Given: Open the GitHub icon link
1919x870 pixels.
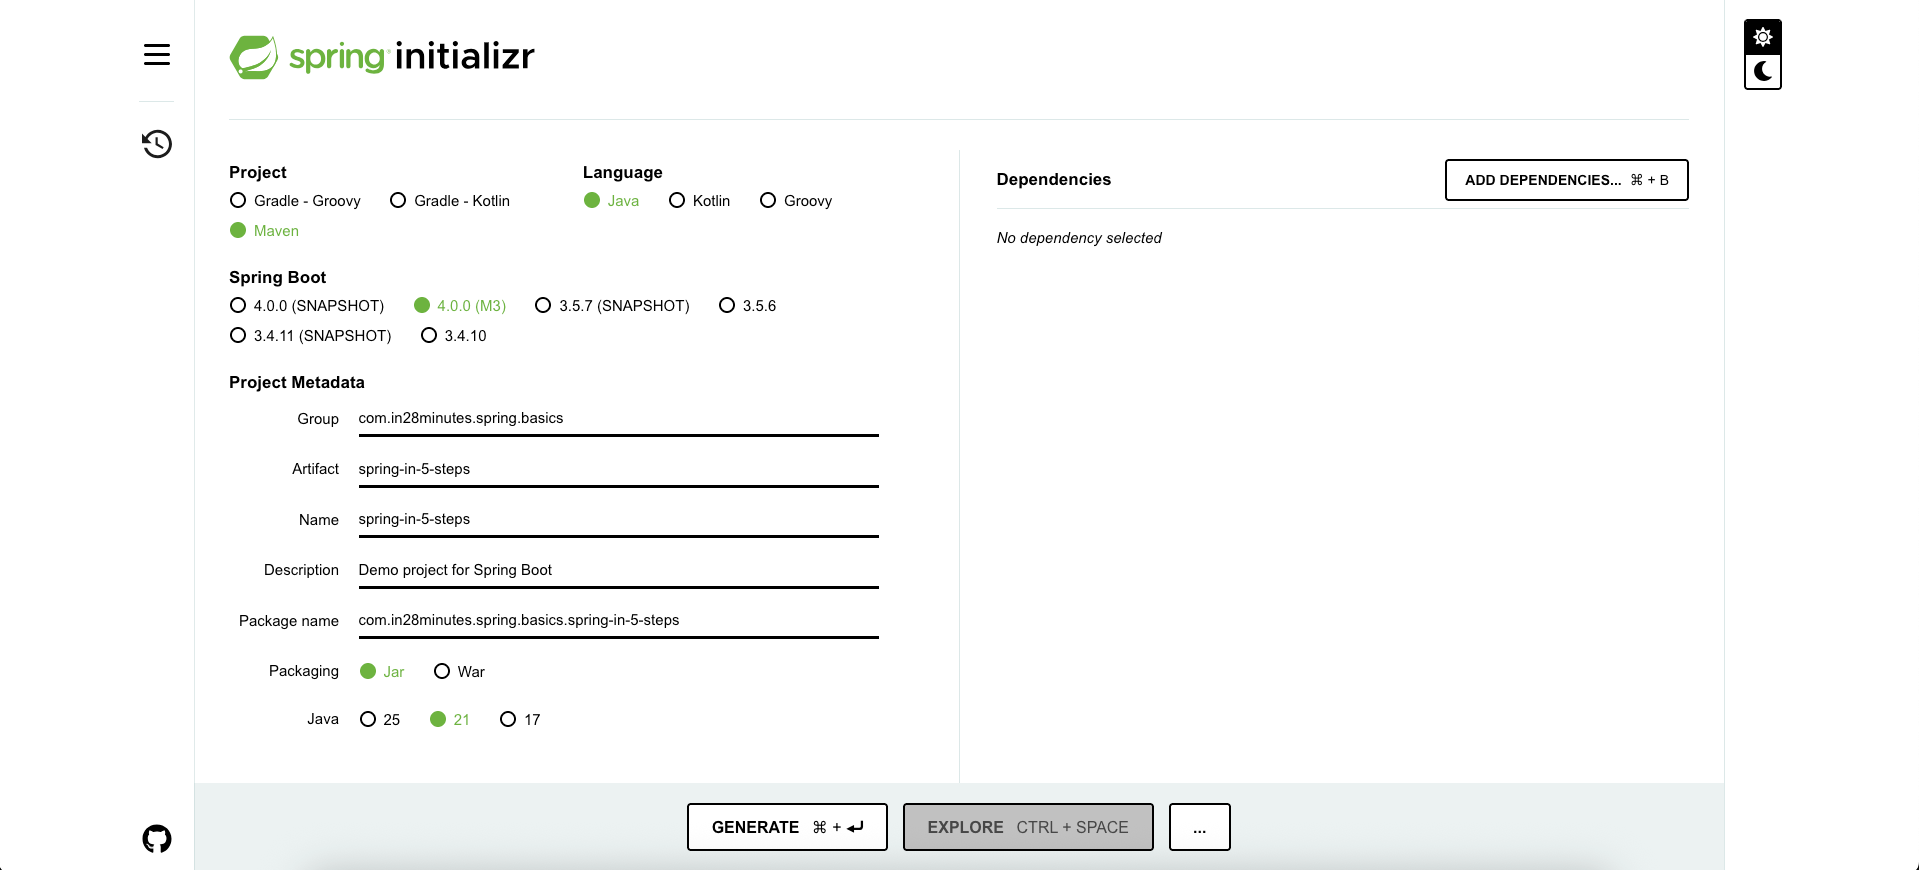Looking at the screenshot, I should (157, 839).
